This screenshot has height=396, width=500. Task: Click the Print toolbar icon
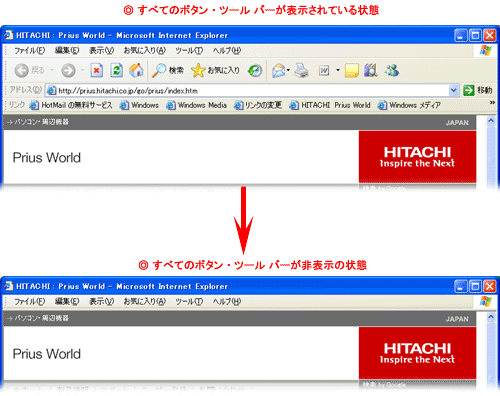tap(302, 70)
